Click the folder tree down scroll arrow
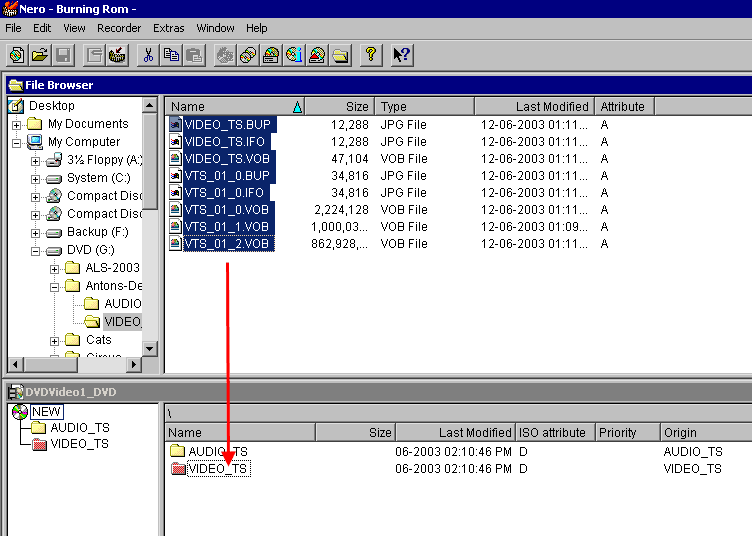 tap(150, 349)
